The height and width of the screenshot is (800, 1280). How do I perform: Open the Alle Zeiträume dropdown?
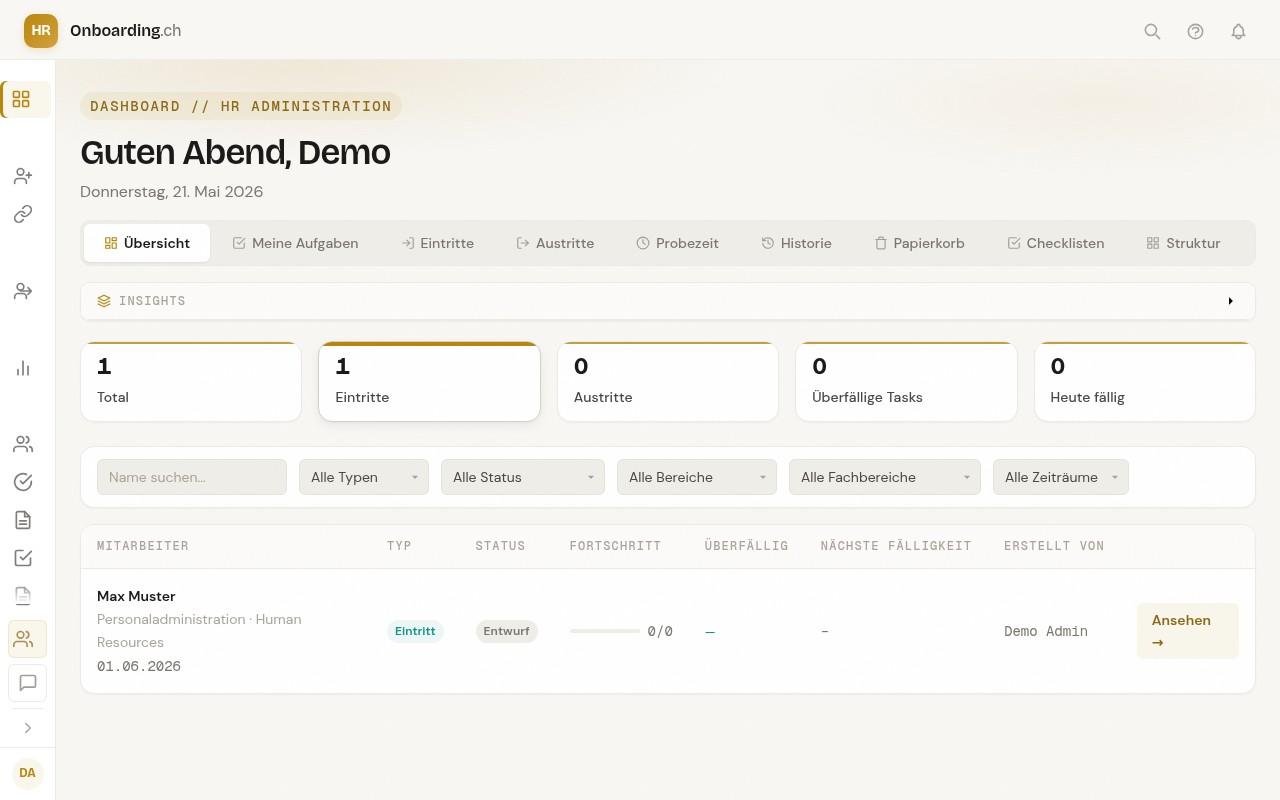pos(1061,477)
